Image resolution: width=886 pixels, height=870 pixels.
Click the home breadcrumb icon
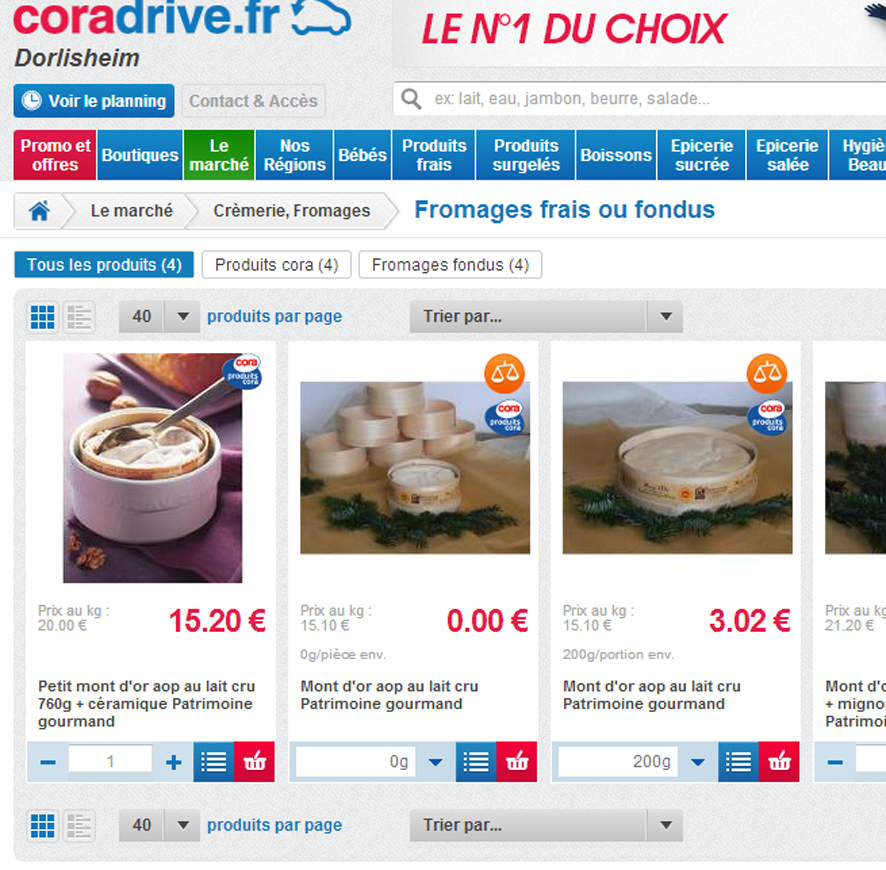point(39,211)
